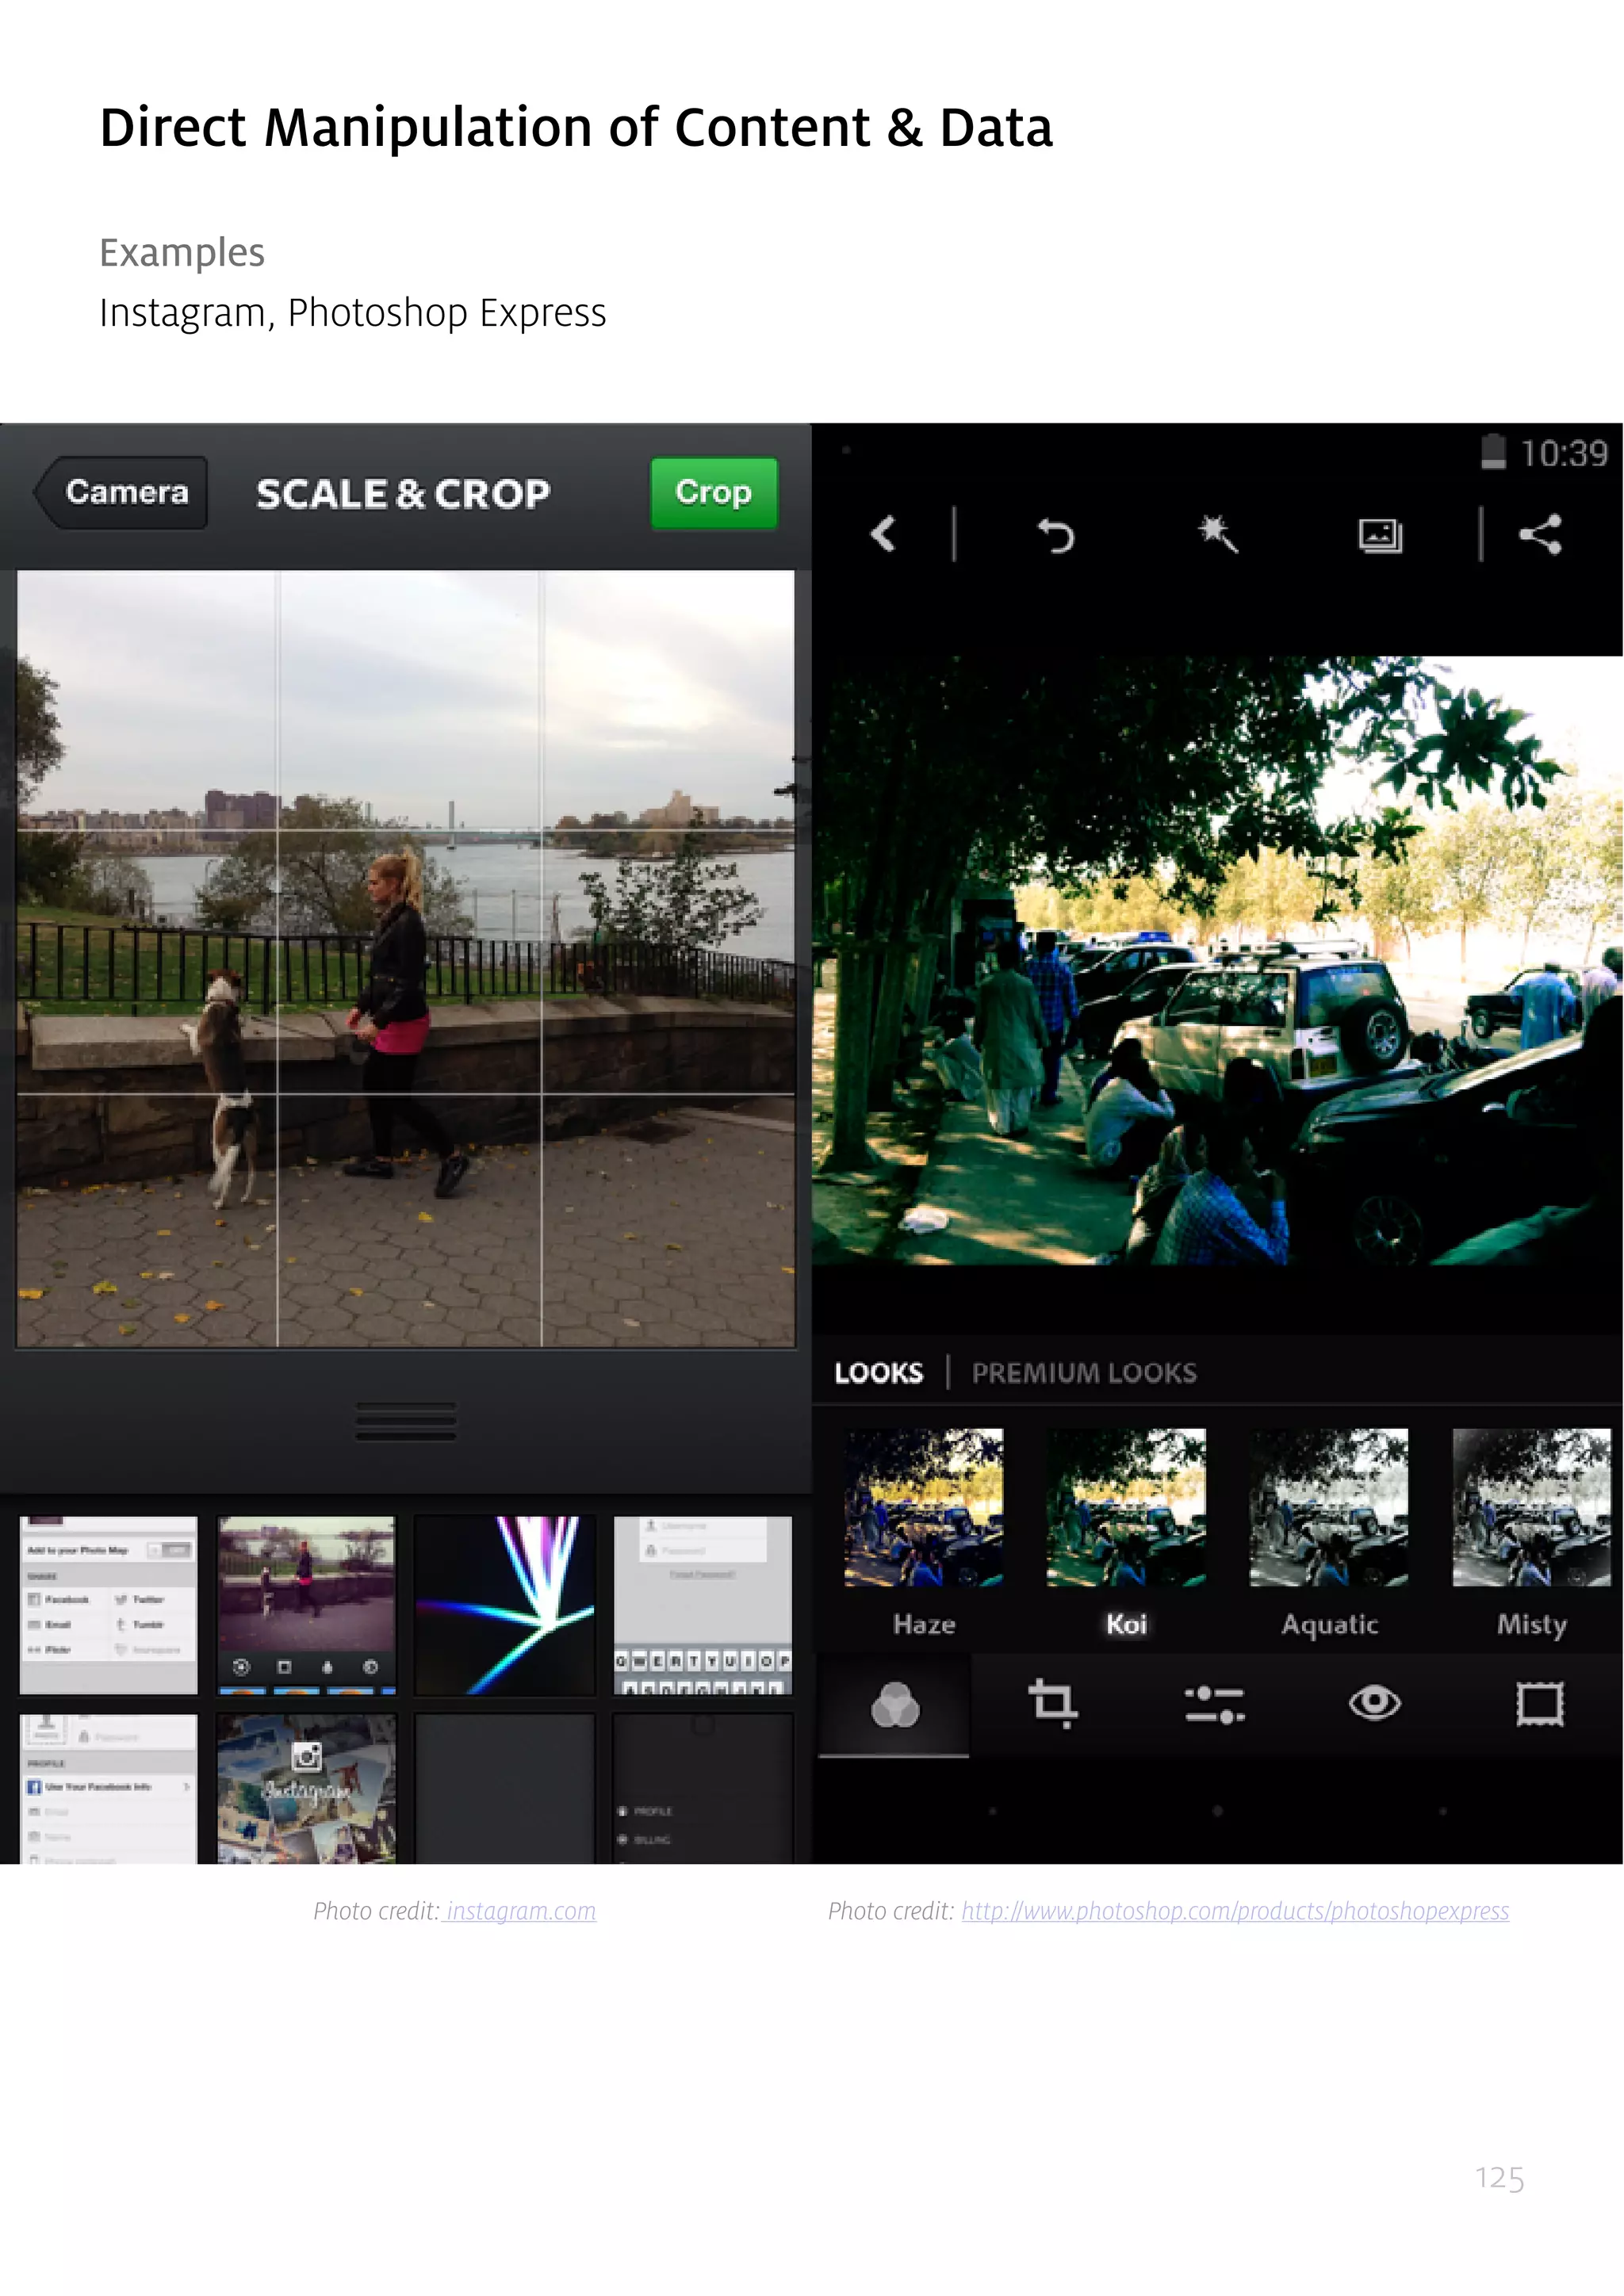
Task: Apply the Haze look thumbnail
Action: 923,1507
